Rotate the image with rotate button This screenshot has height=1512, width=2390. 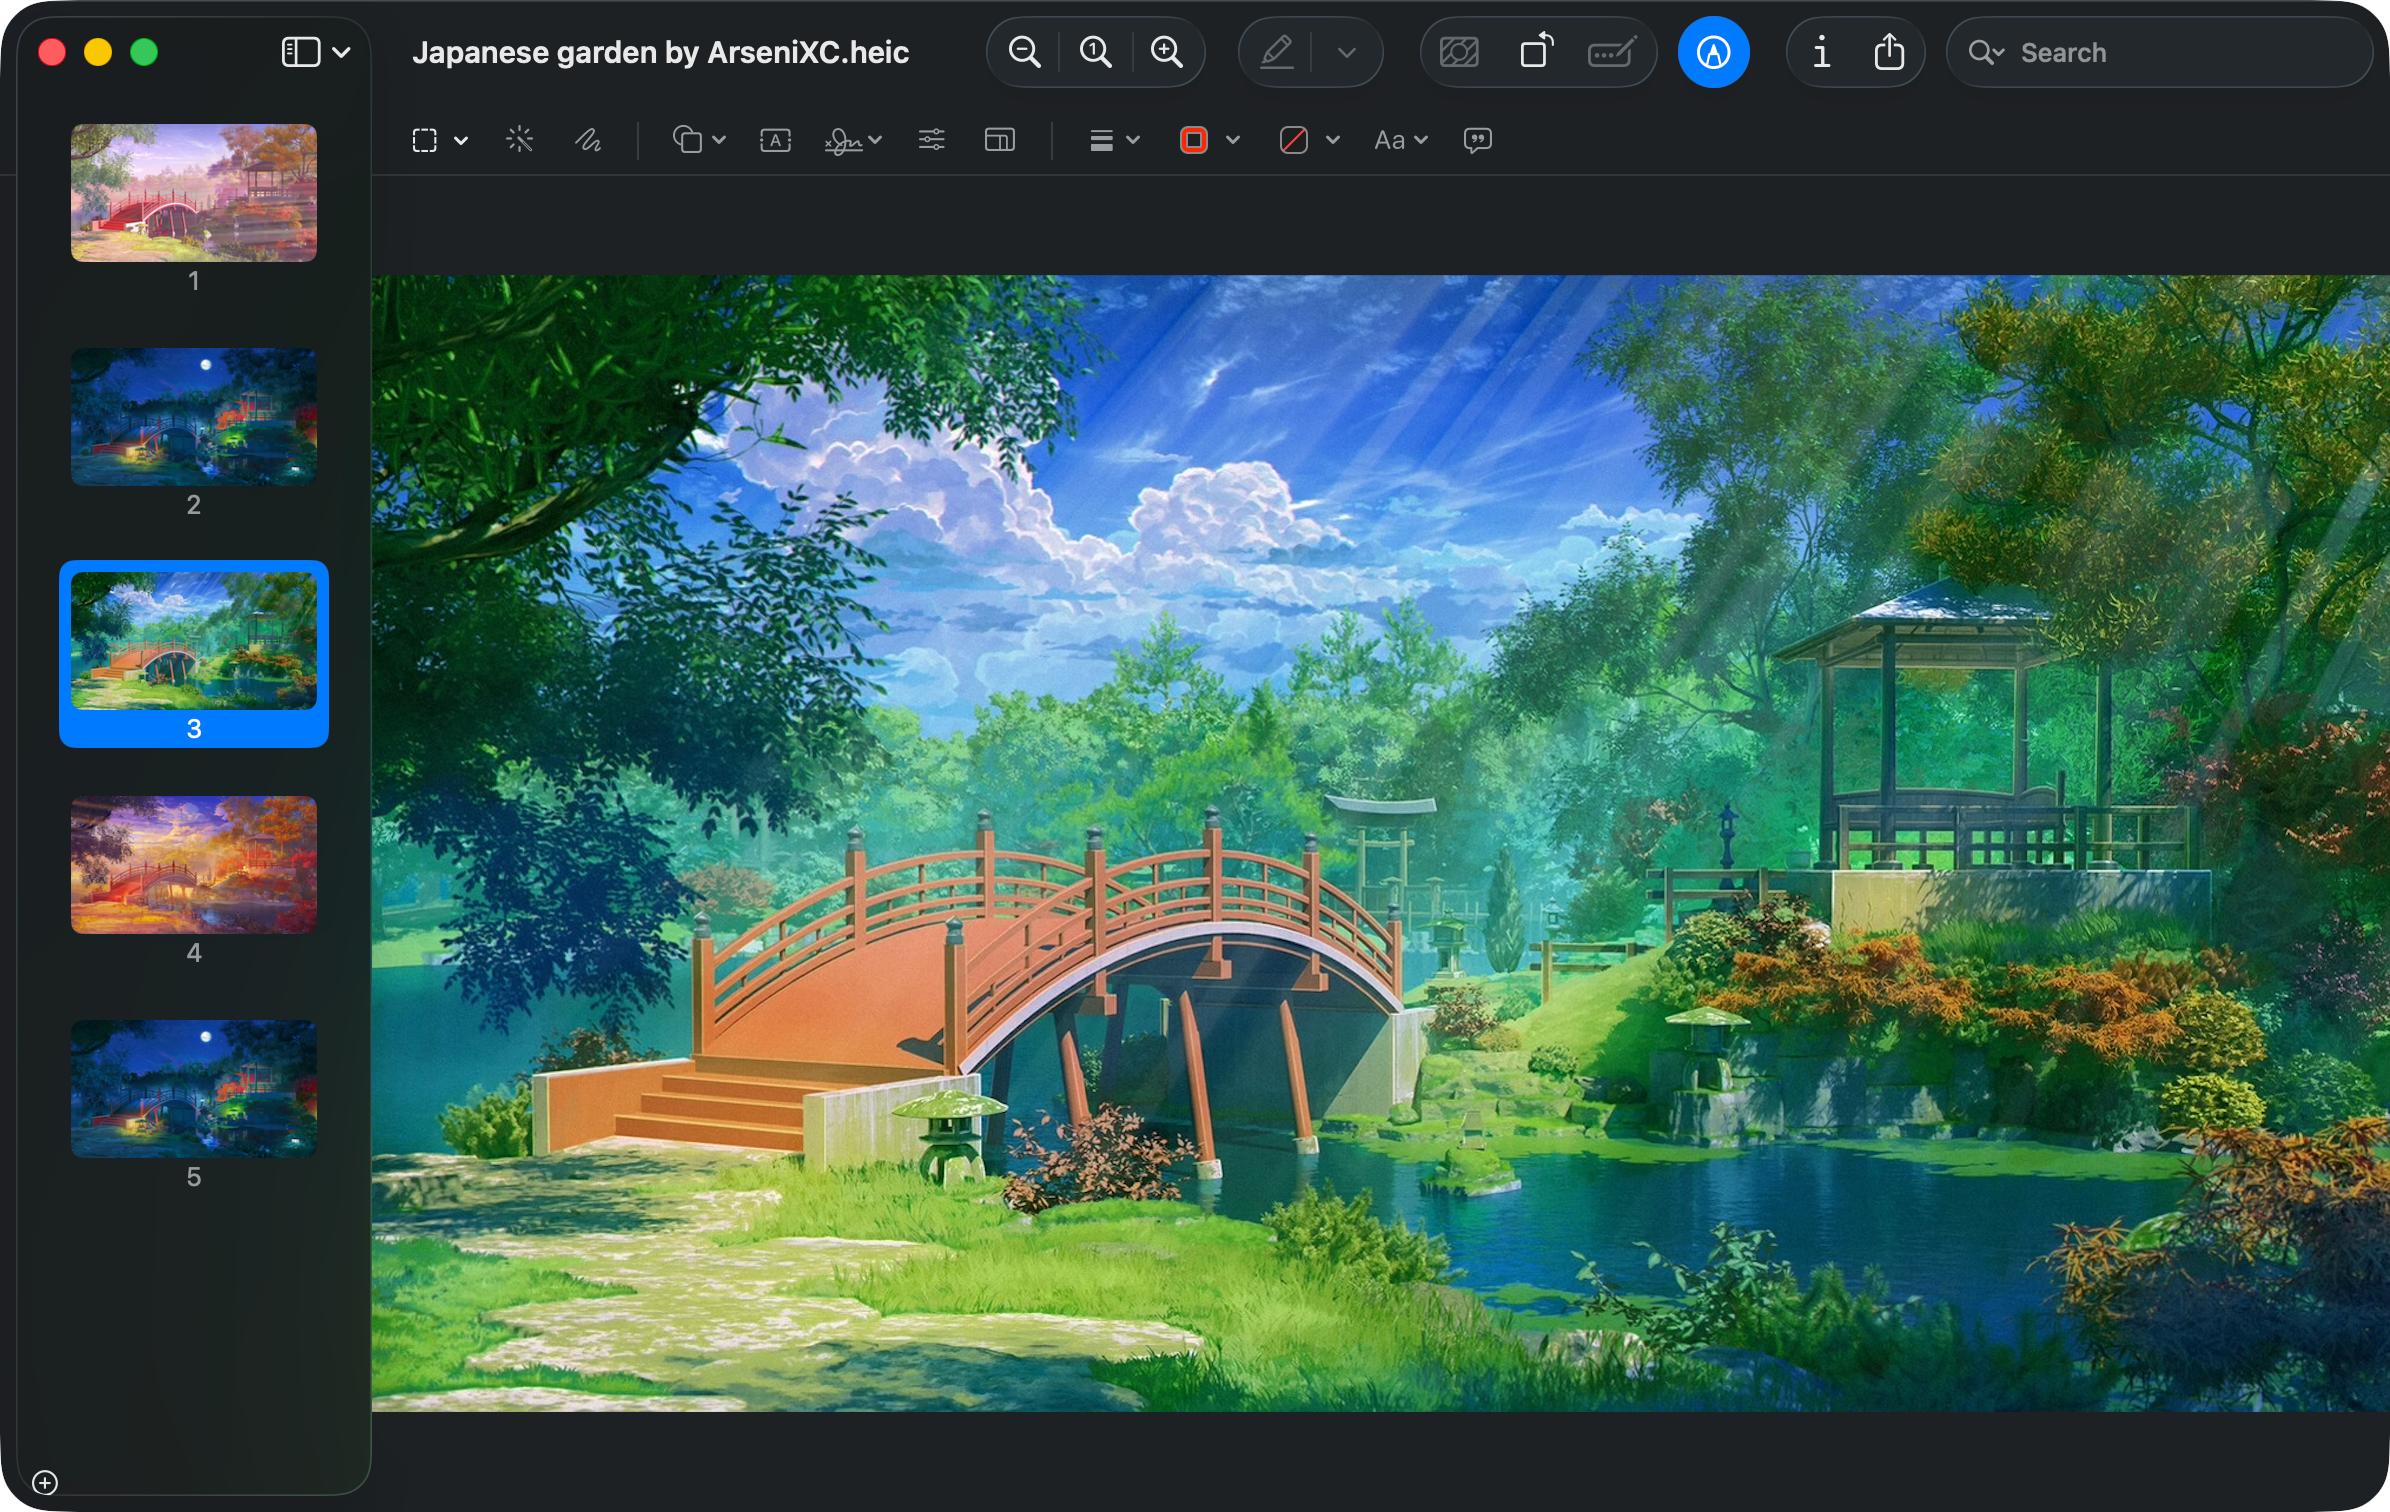[1537, 52]
